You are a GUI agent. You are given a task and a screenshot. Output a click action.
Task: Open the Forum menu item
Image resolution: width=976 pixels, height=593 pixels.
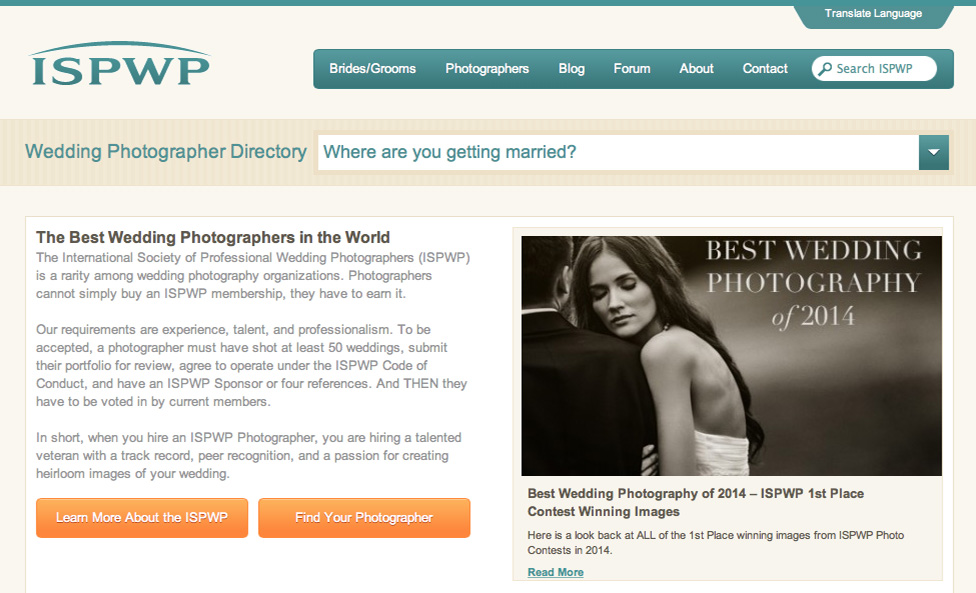pyautogui.click(x=632, y=68)
